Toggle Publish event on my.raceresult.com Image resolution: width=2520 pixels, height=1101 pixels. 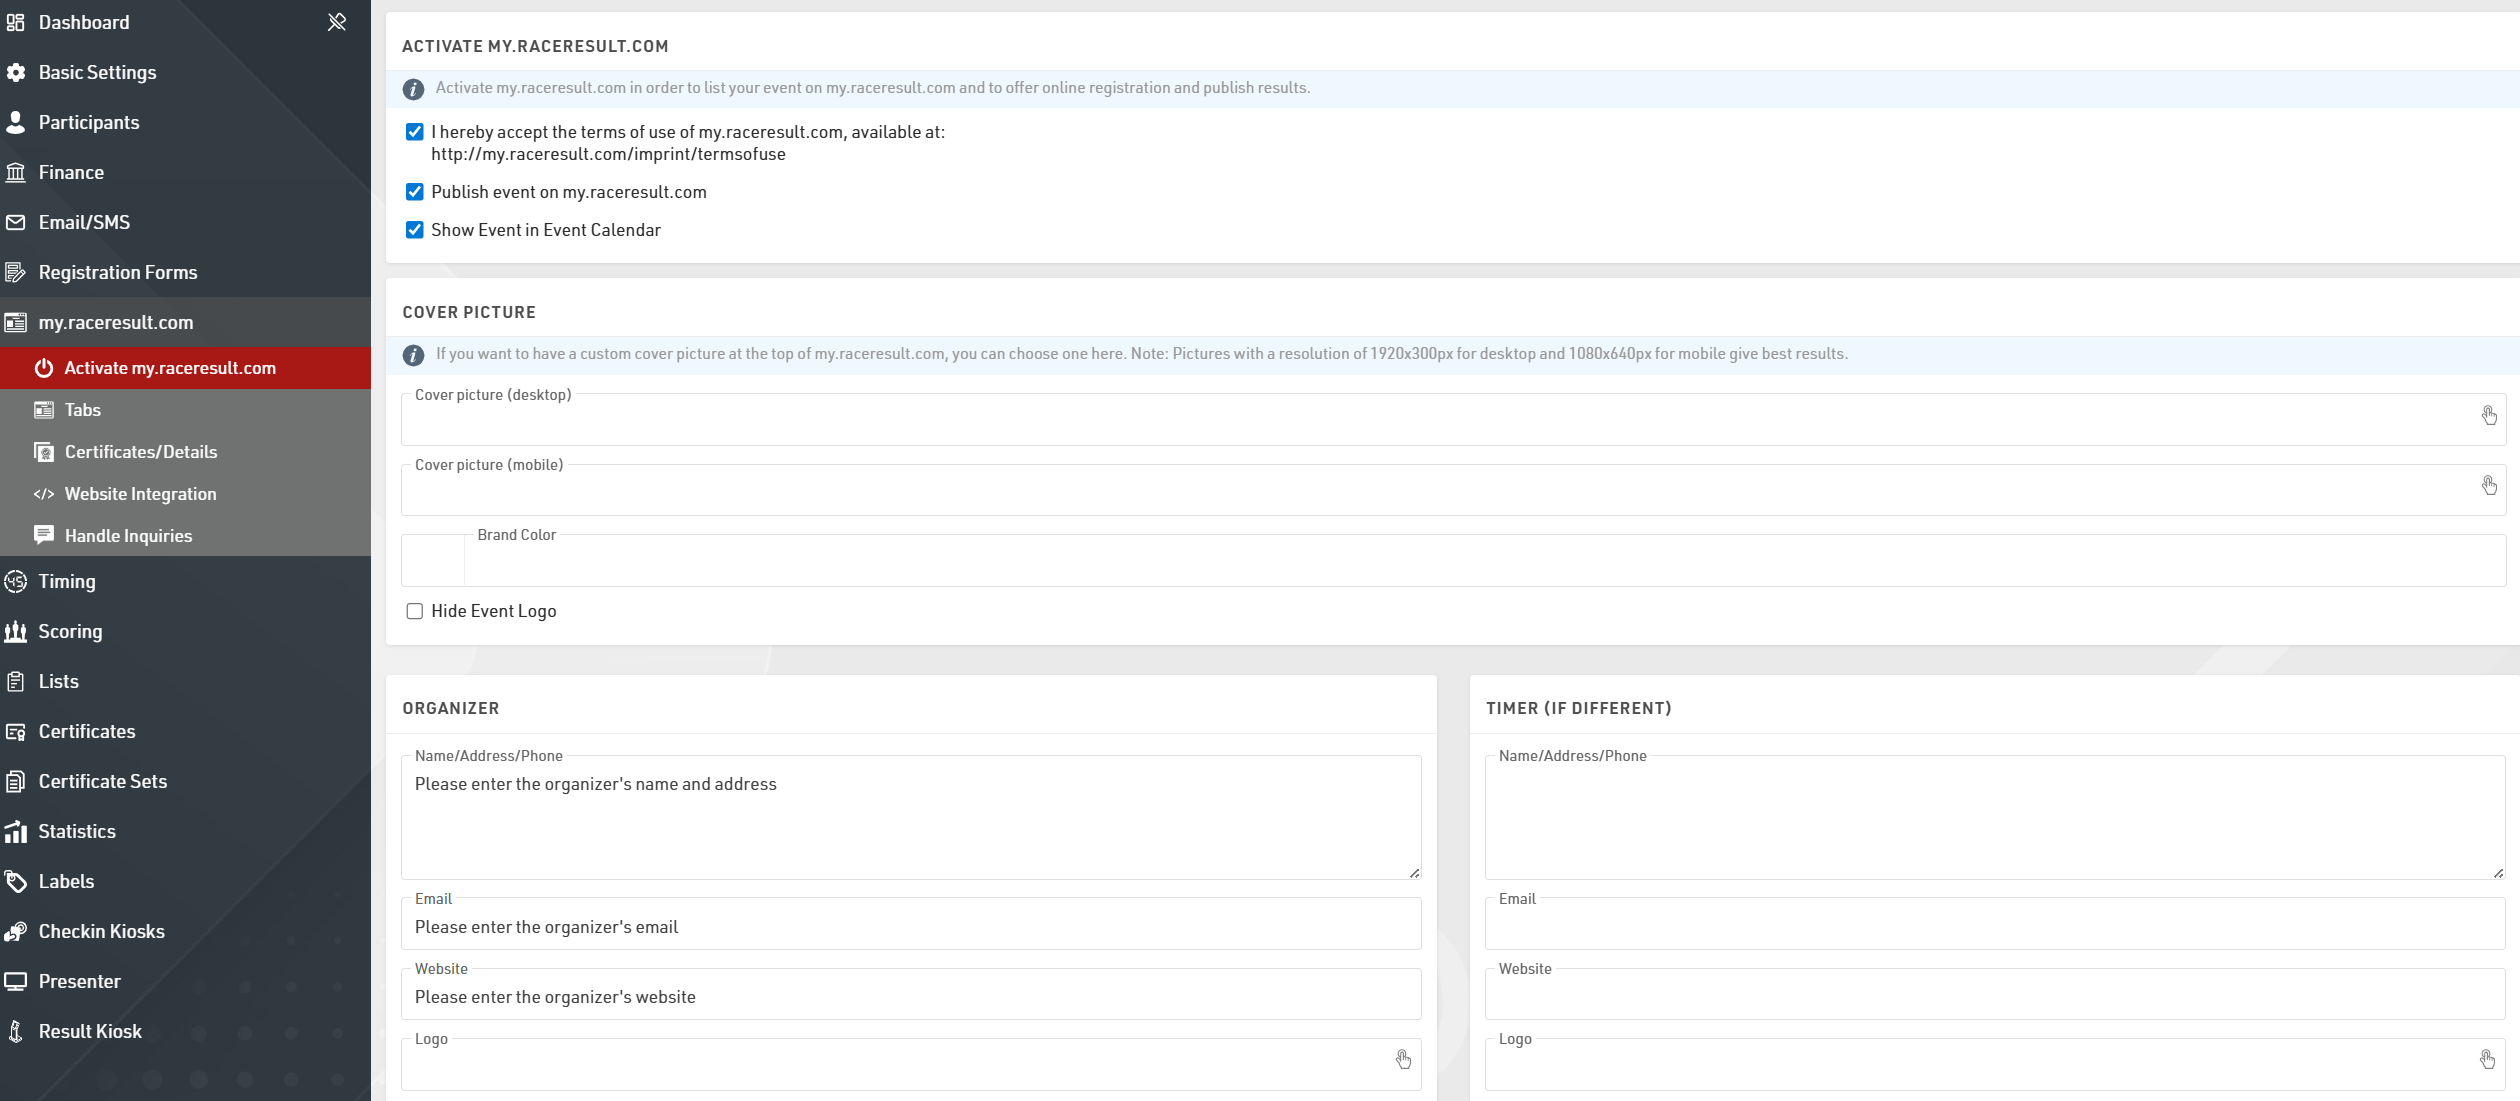(414, 192)
